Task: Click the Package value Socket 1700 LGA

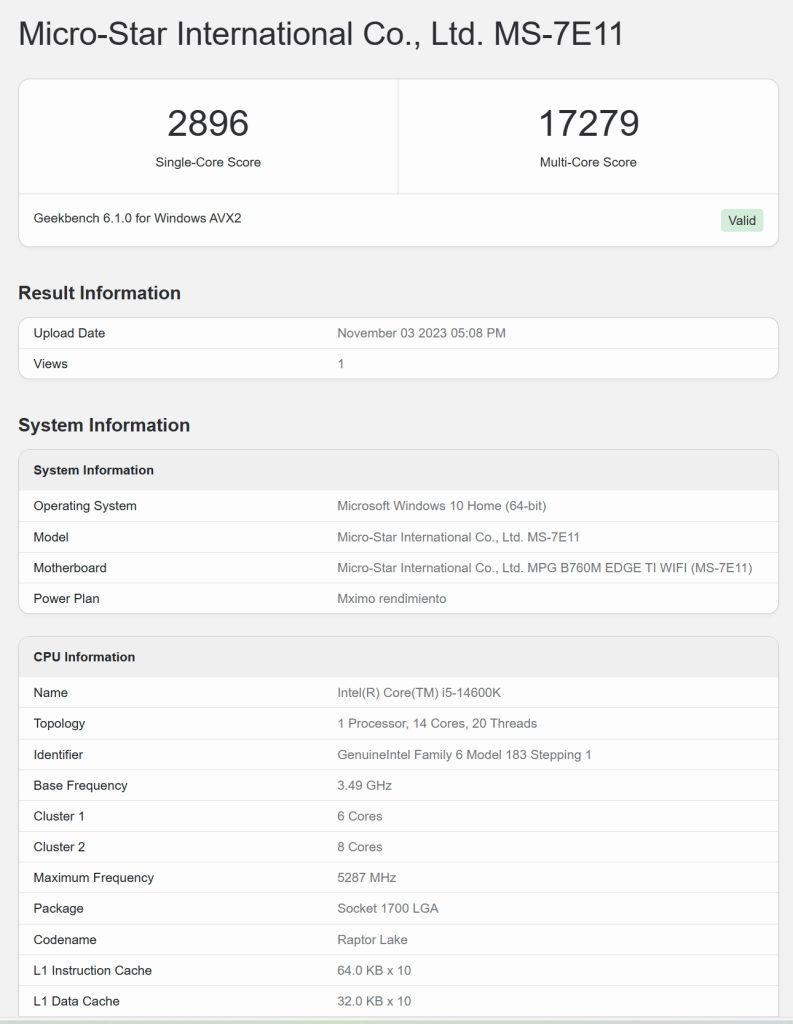Action: coord(388,908)
